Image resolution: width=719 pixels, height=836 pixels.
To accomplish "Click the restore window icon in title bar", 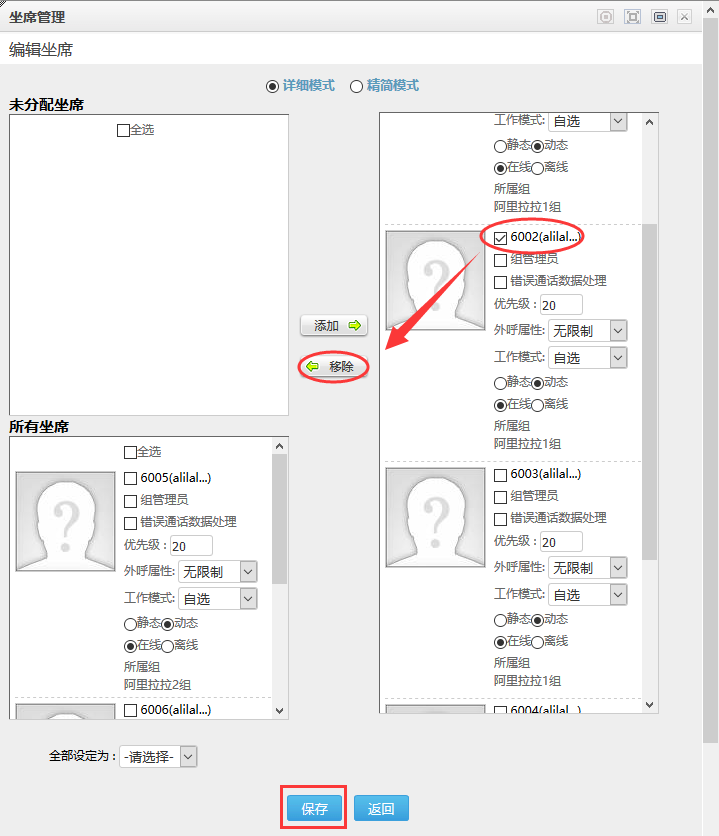I will tap(659, 17).
